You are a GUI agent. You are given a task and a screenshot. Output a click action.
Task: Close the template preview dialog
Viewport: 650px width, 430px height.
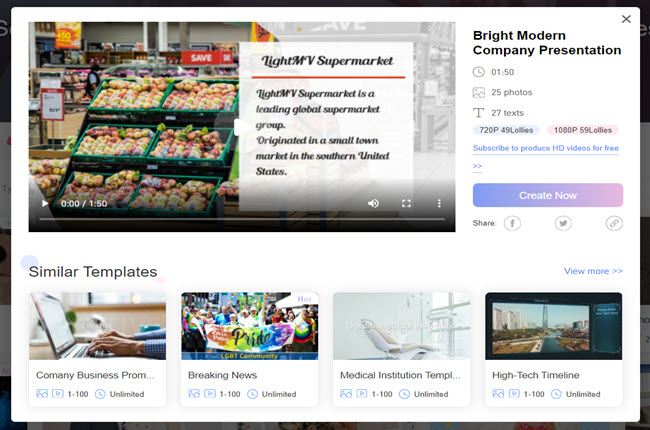click(626, 19)
